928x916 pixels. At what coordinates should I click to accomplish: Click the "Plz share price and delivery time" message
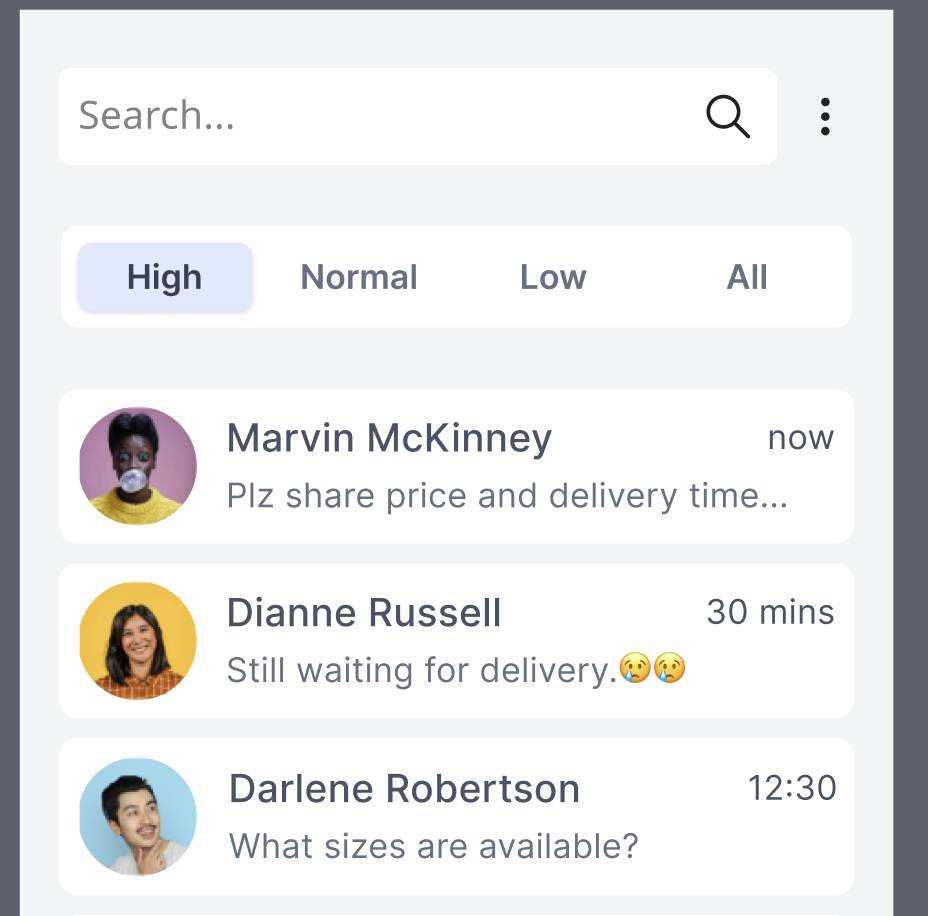pos(507,496)
